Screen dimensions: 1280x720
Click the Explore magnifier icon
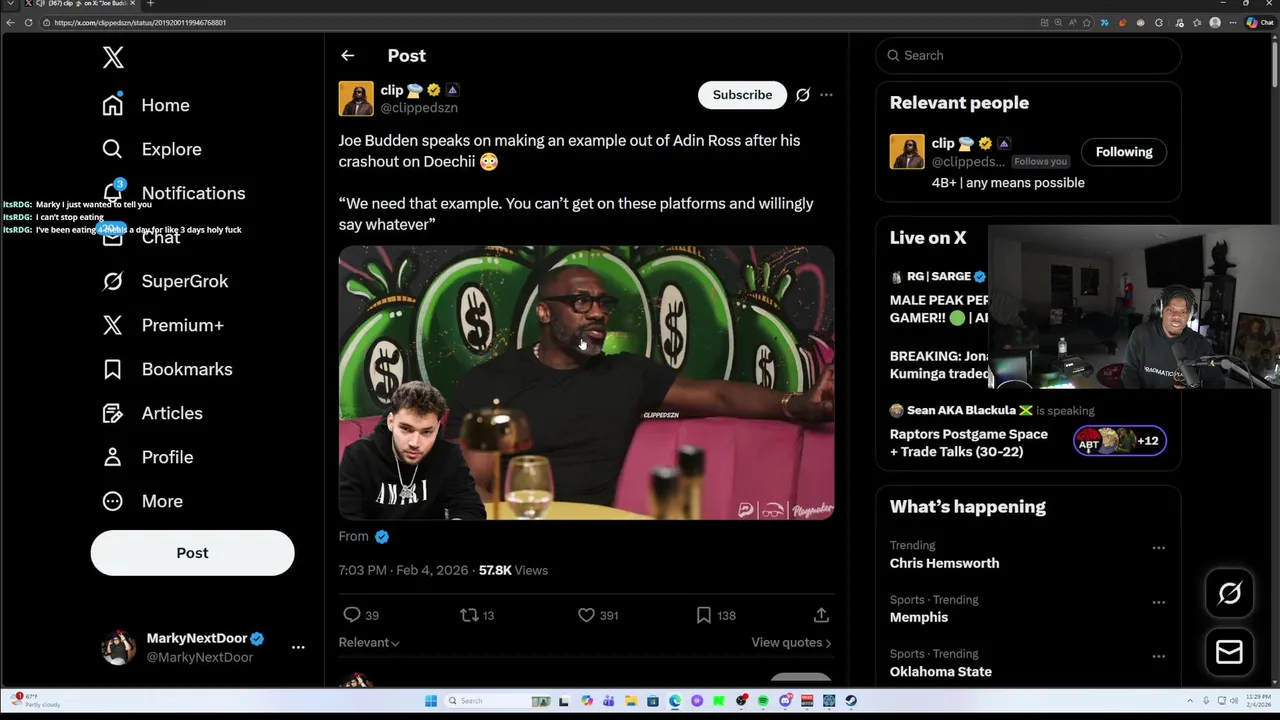click(x=112, y=149)
